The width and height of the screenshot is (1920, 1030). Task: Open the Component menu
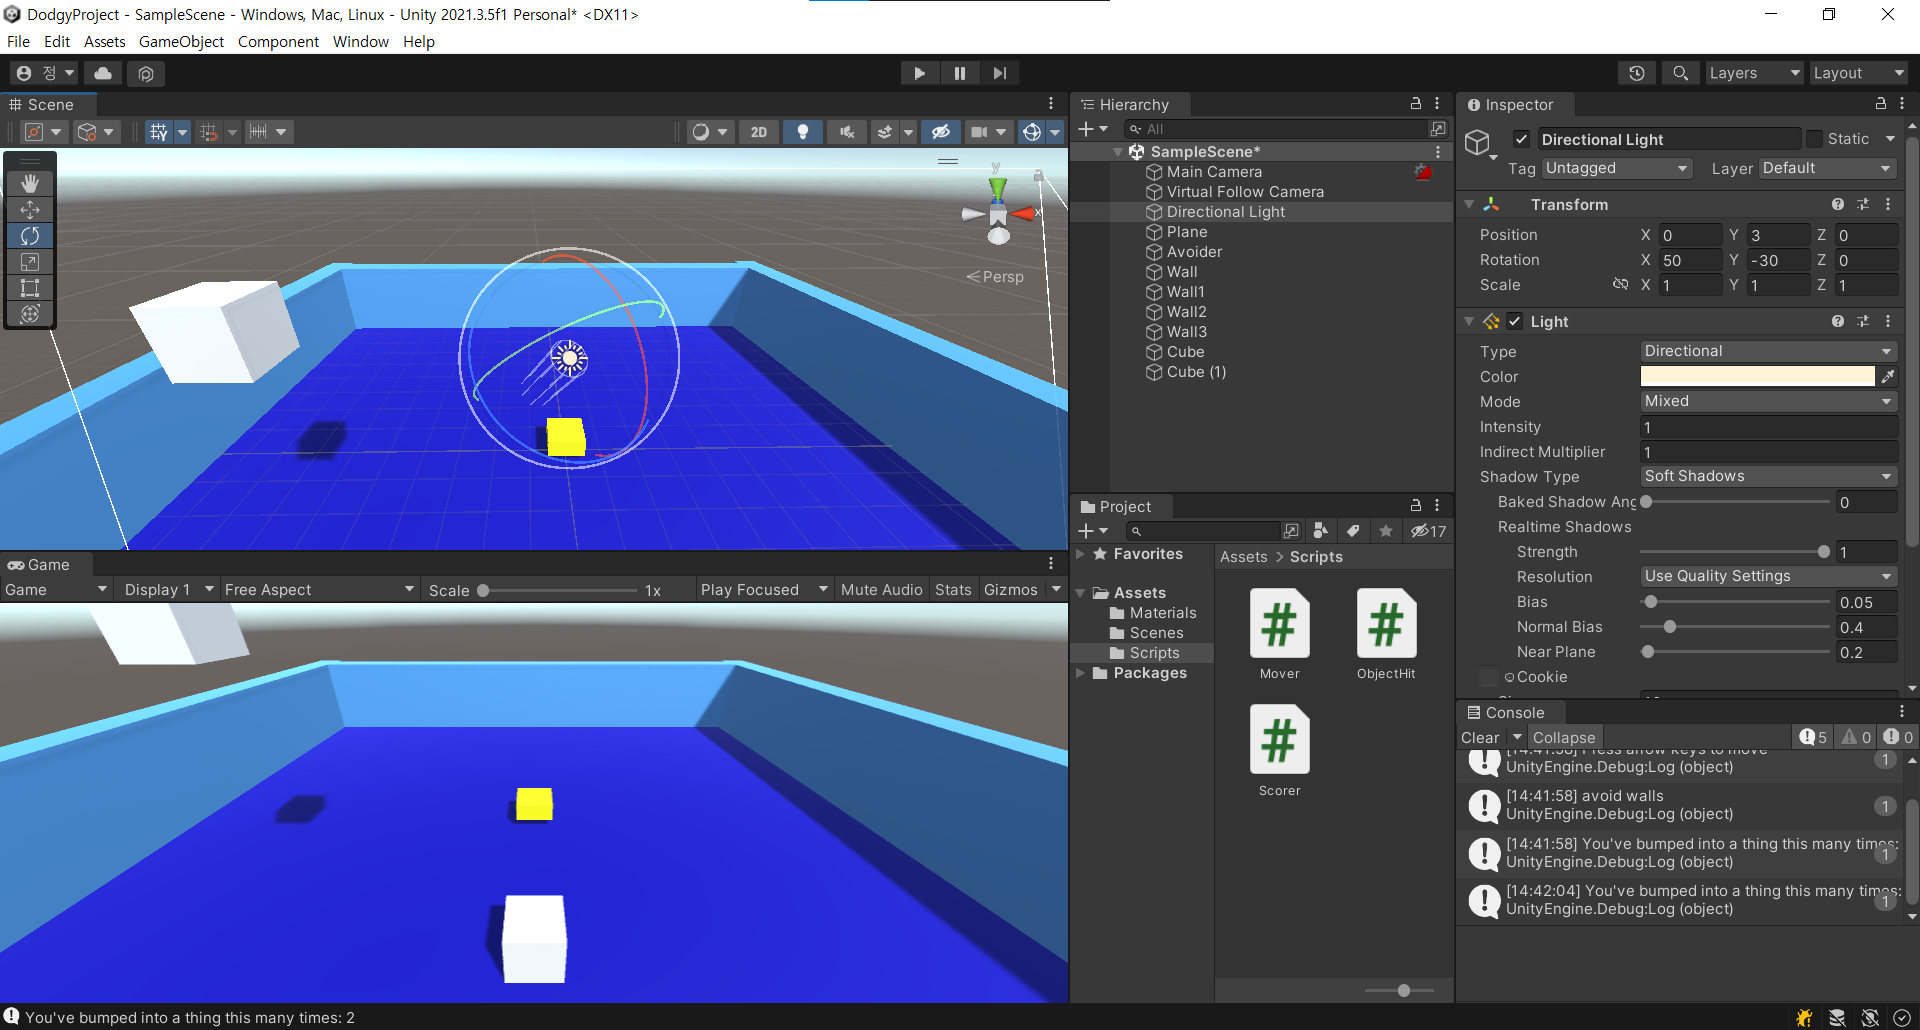coord(278,41)
